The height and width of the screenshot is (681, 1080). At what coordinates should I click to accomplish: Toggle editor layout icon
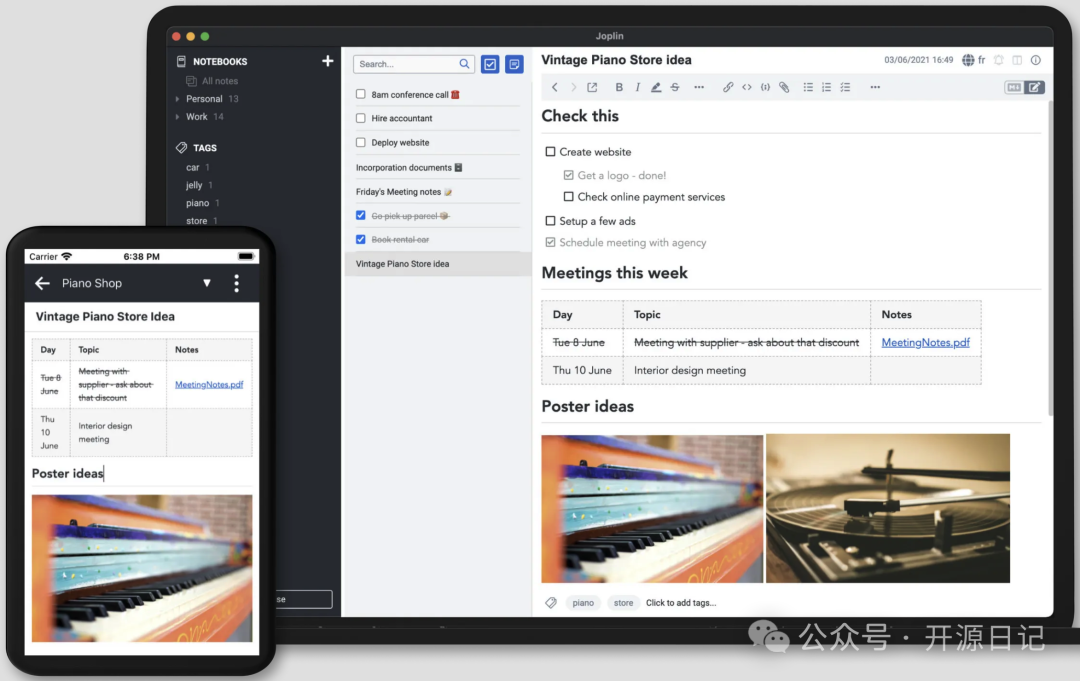pyautogui.click(x=1017, y=61)
